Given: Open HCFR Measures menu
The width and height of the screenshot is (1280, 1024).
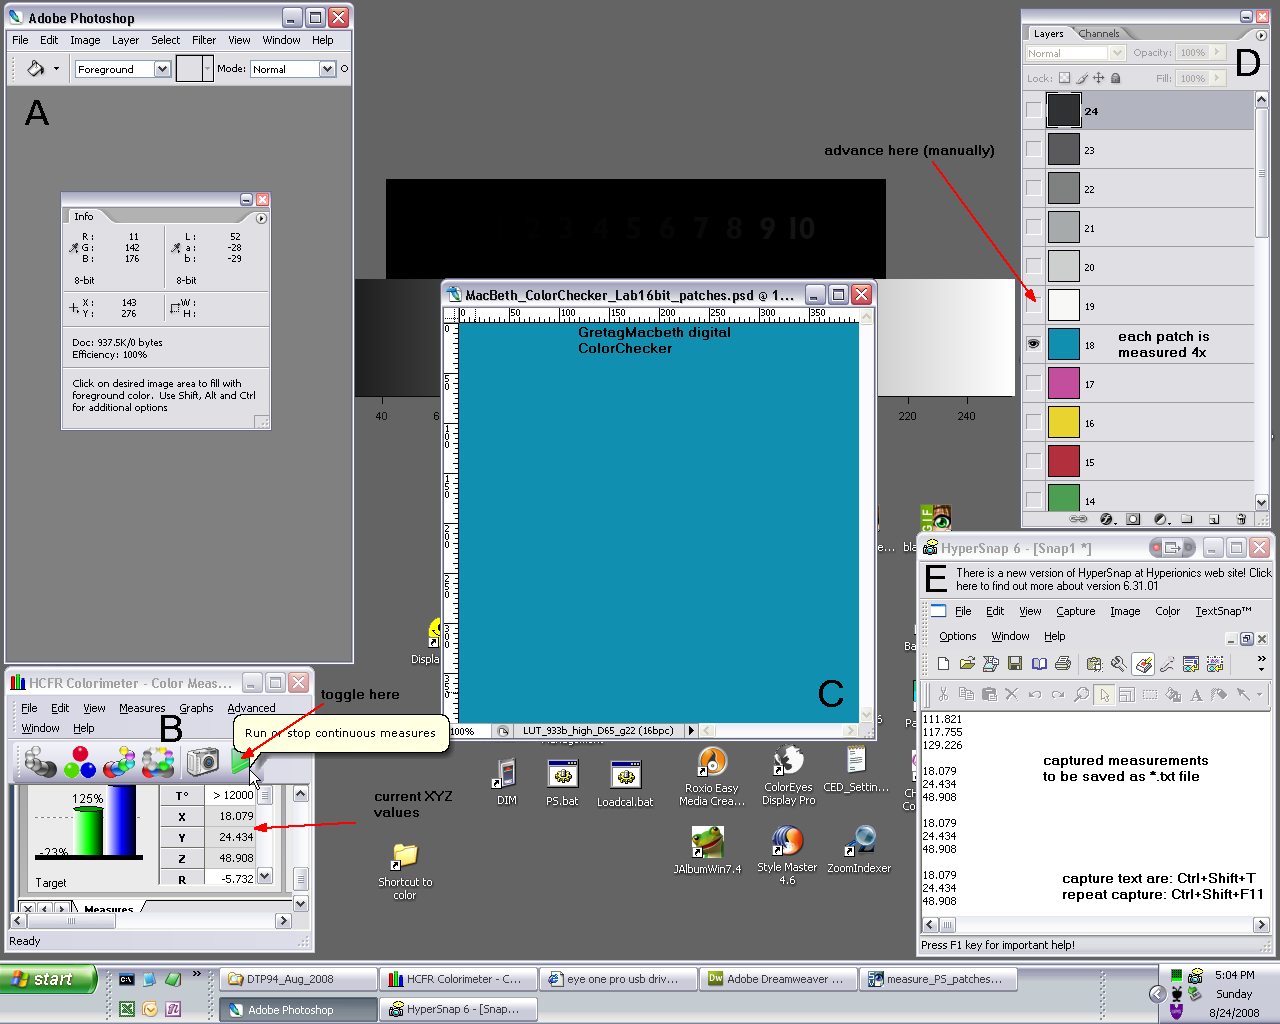Looking at the screenshot, I should (142, 708).
